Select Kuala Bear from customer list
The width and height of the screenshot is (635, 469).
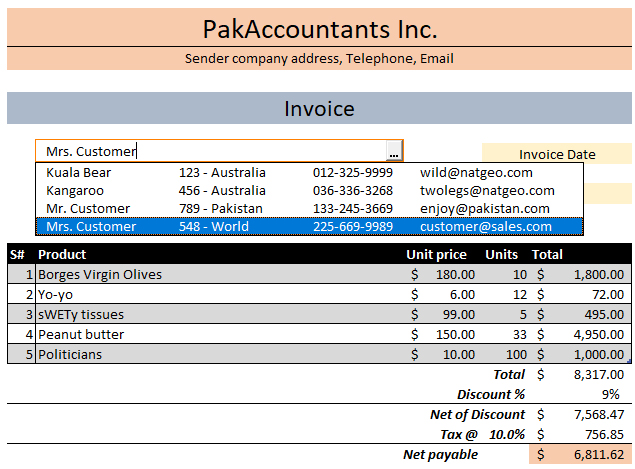point(309,173)
